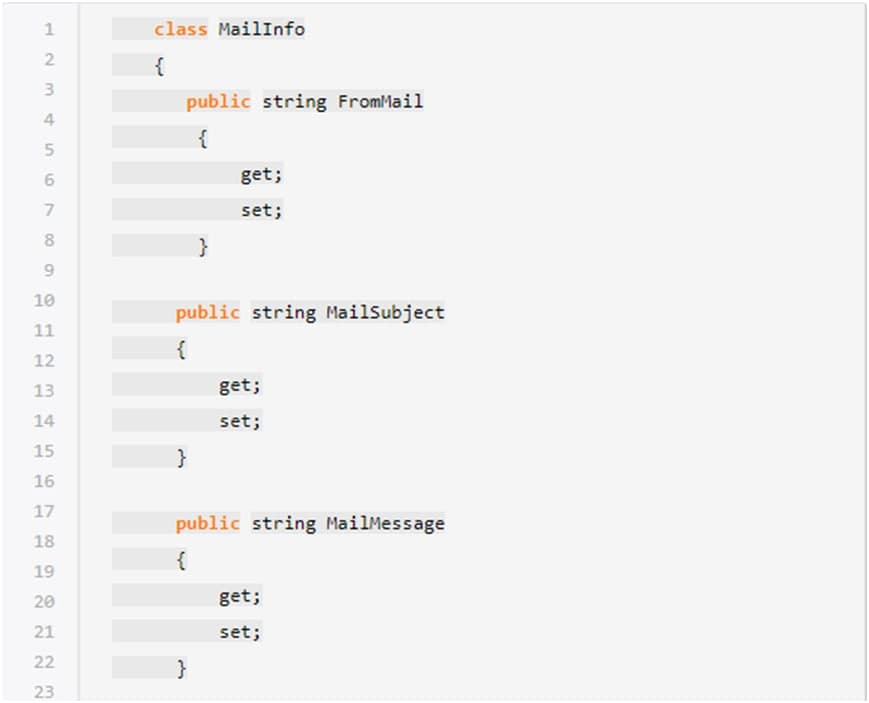Viewport: 869px width, 703px height.
Task: Click the public keyword before MailSubject
Action: pos(207,313)
